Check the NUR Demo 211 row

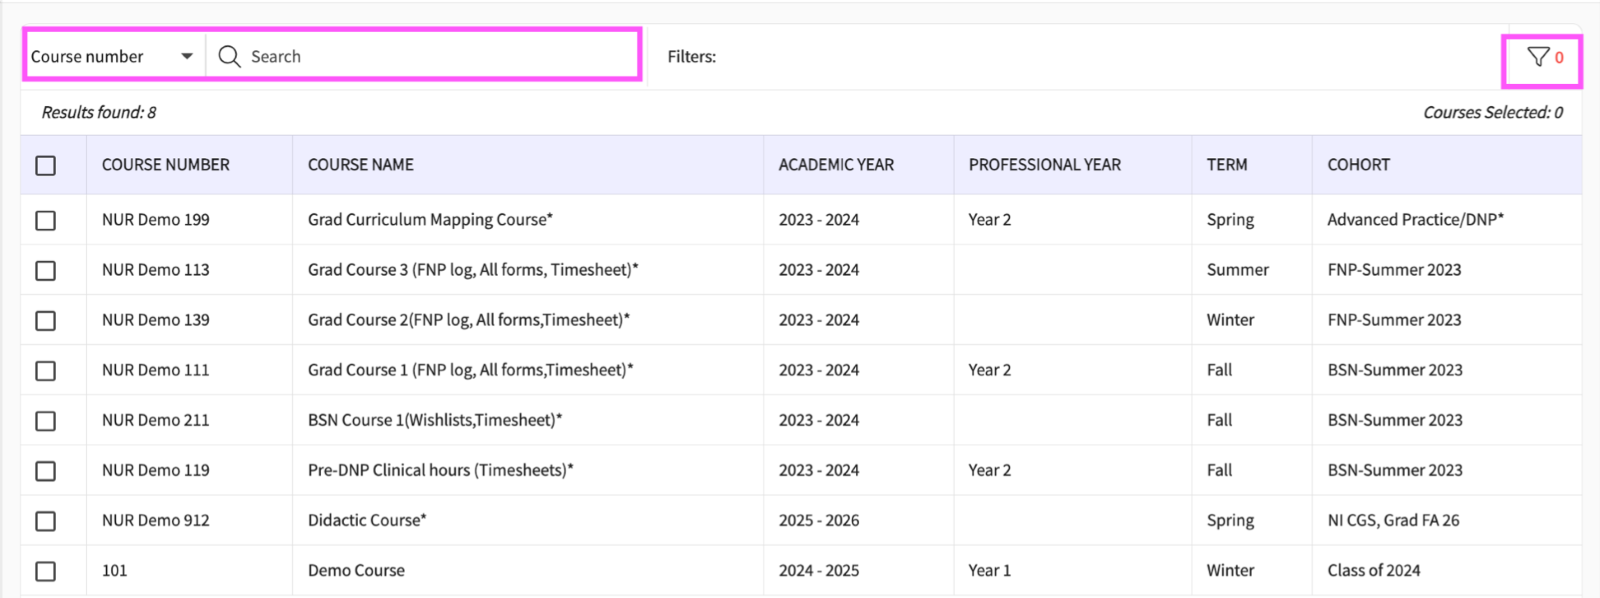pyautogui.click(x=46, y=421)
